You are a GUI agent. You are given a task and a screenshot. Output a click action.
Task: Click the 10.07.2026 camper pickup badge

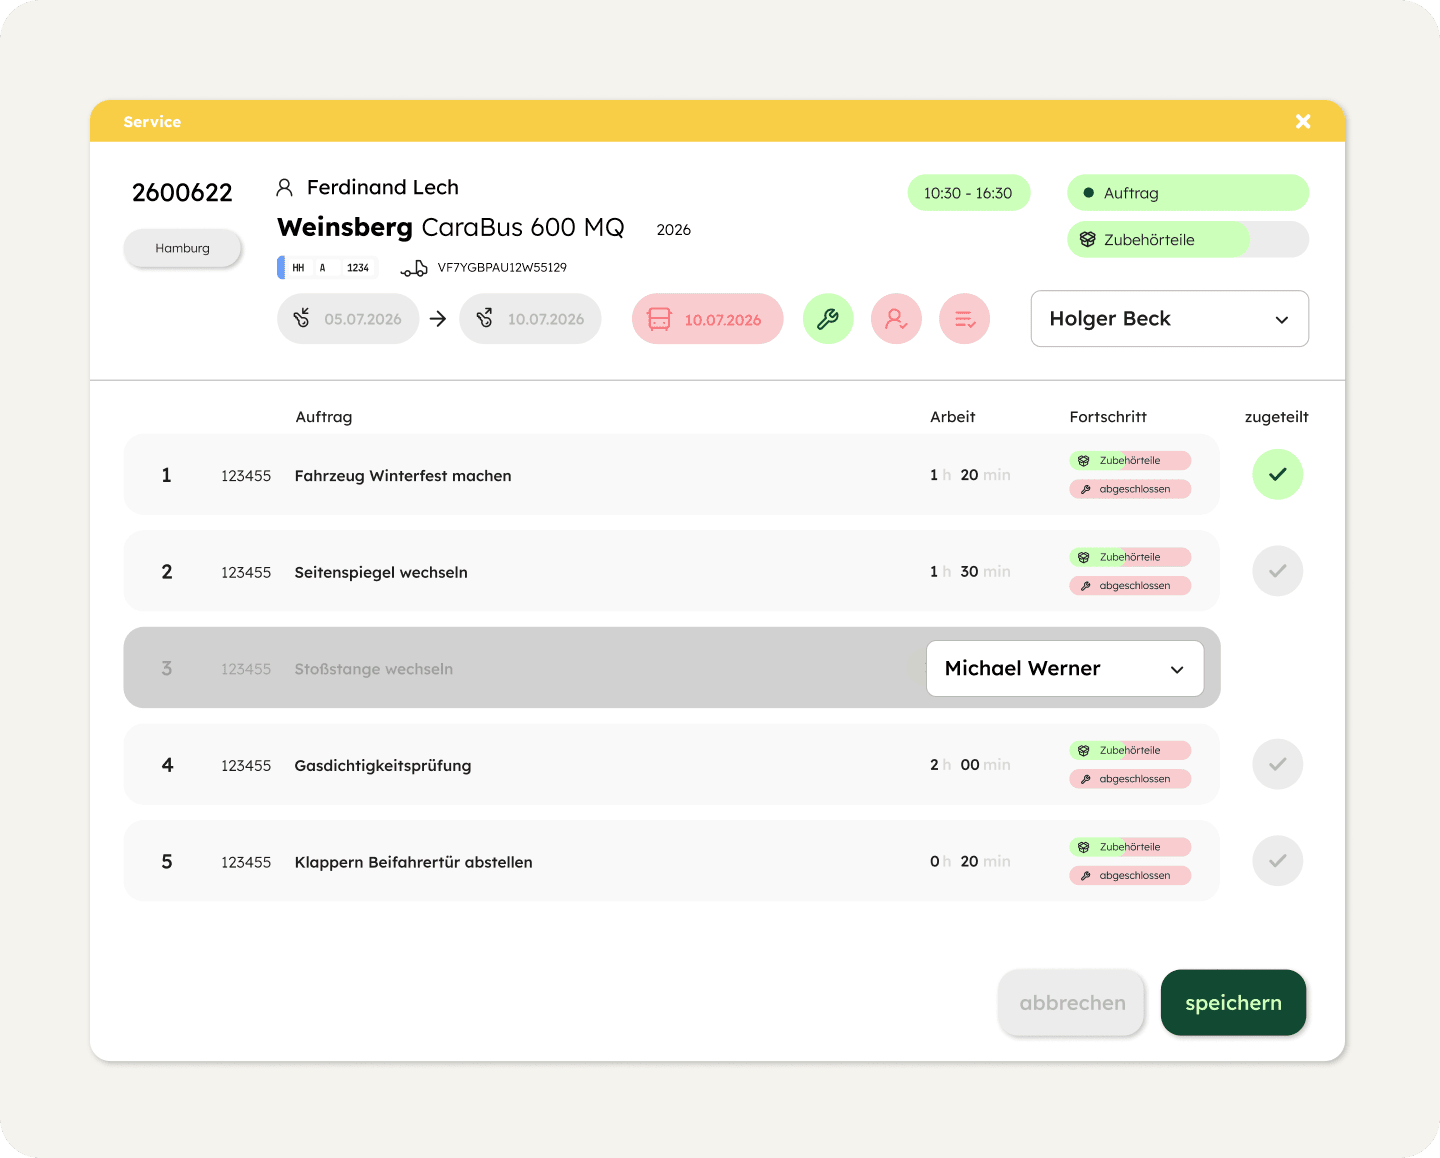click(x=707, y=319)
